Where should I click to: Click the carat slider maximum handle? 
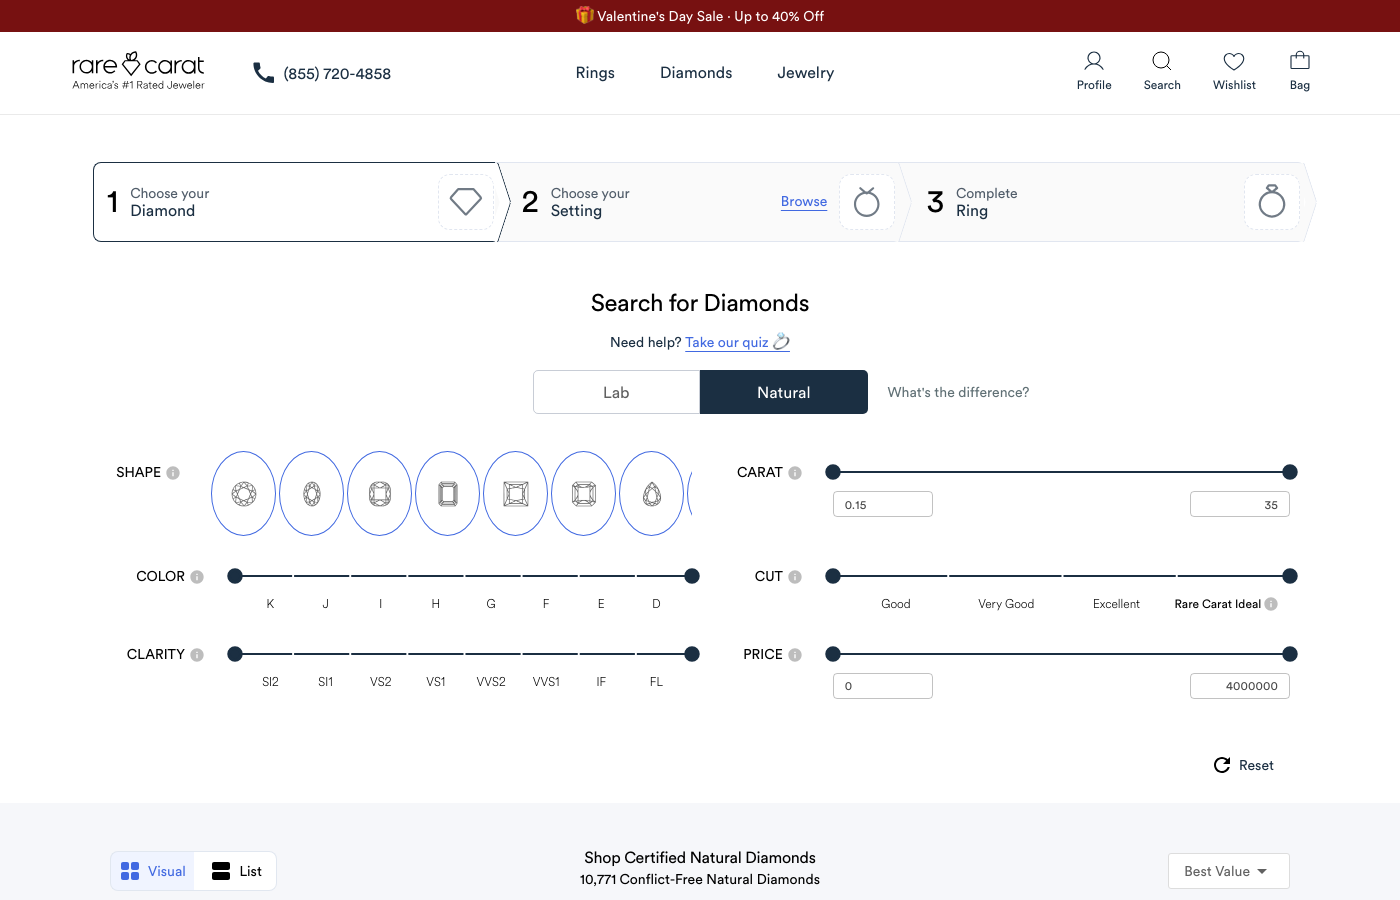pos(1290,472)
